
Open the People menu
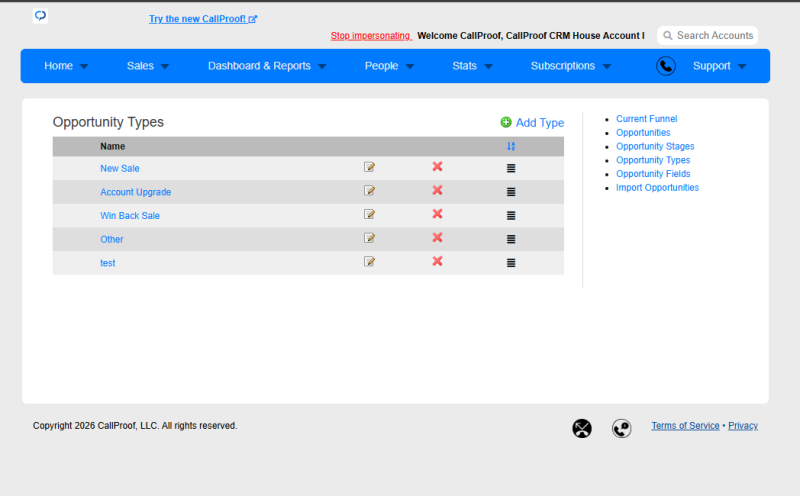tap(381, 66)
